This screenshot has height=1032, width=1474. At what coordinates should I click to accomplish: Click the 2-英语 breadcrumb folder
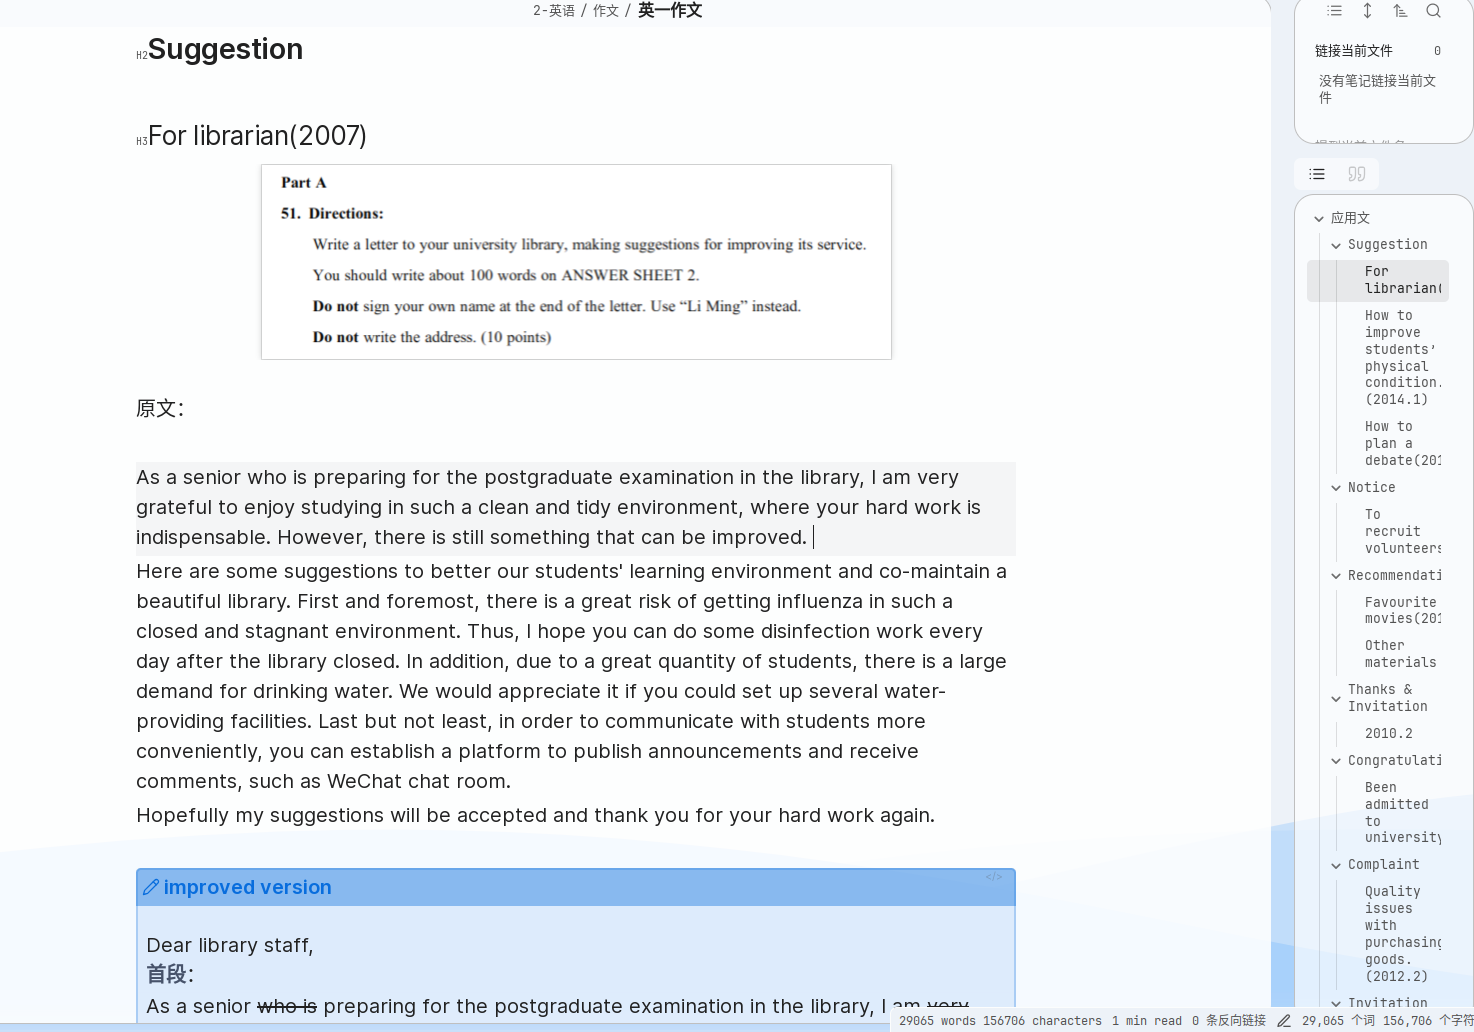click(554, 11)
